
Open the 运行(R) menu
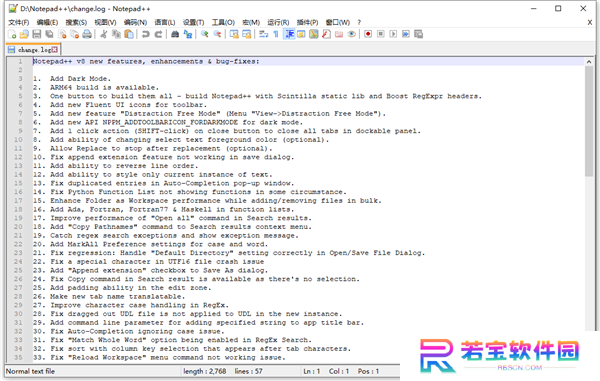278,22
